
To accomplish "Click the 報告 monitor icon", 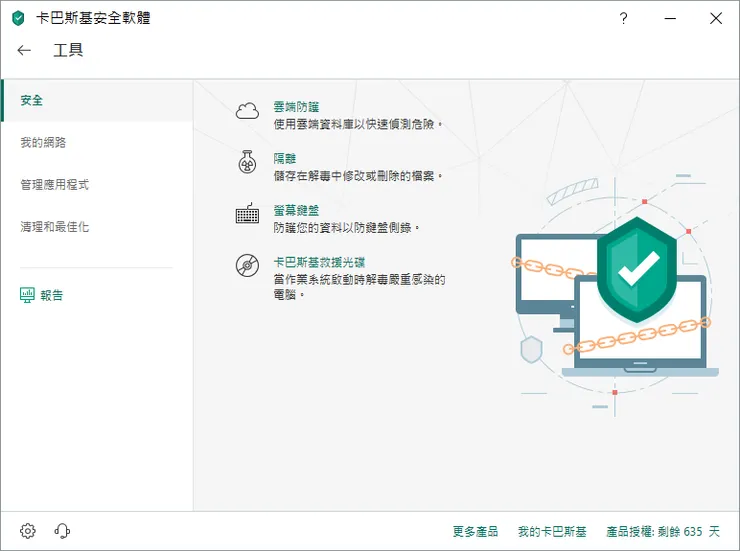I will pyautogui.click(x=27, y=295).
